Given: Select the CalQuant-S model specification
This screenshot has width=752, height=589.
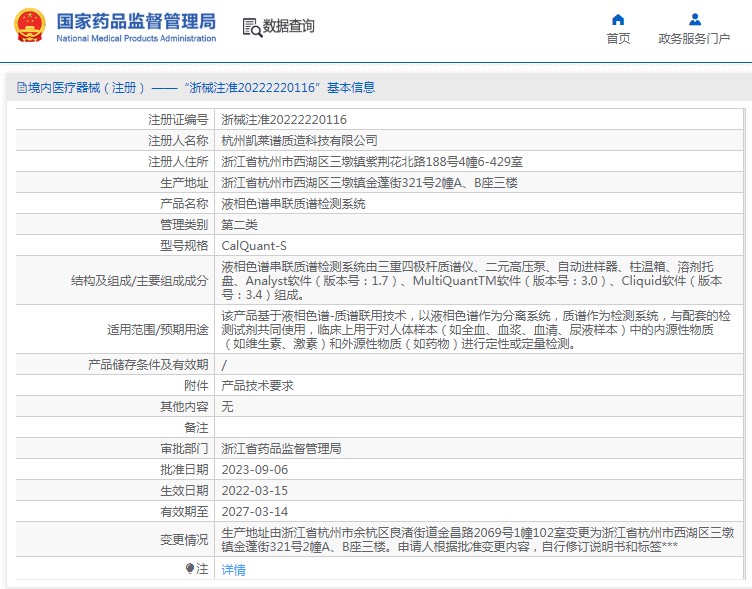Looking at the screenshot, I should pos(254,246).
